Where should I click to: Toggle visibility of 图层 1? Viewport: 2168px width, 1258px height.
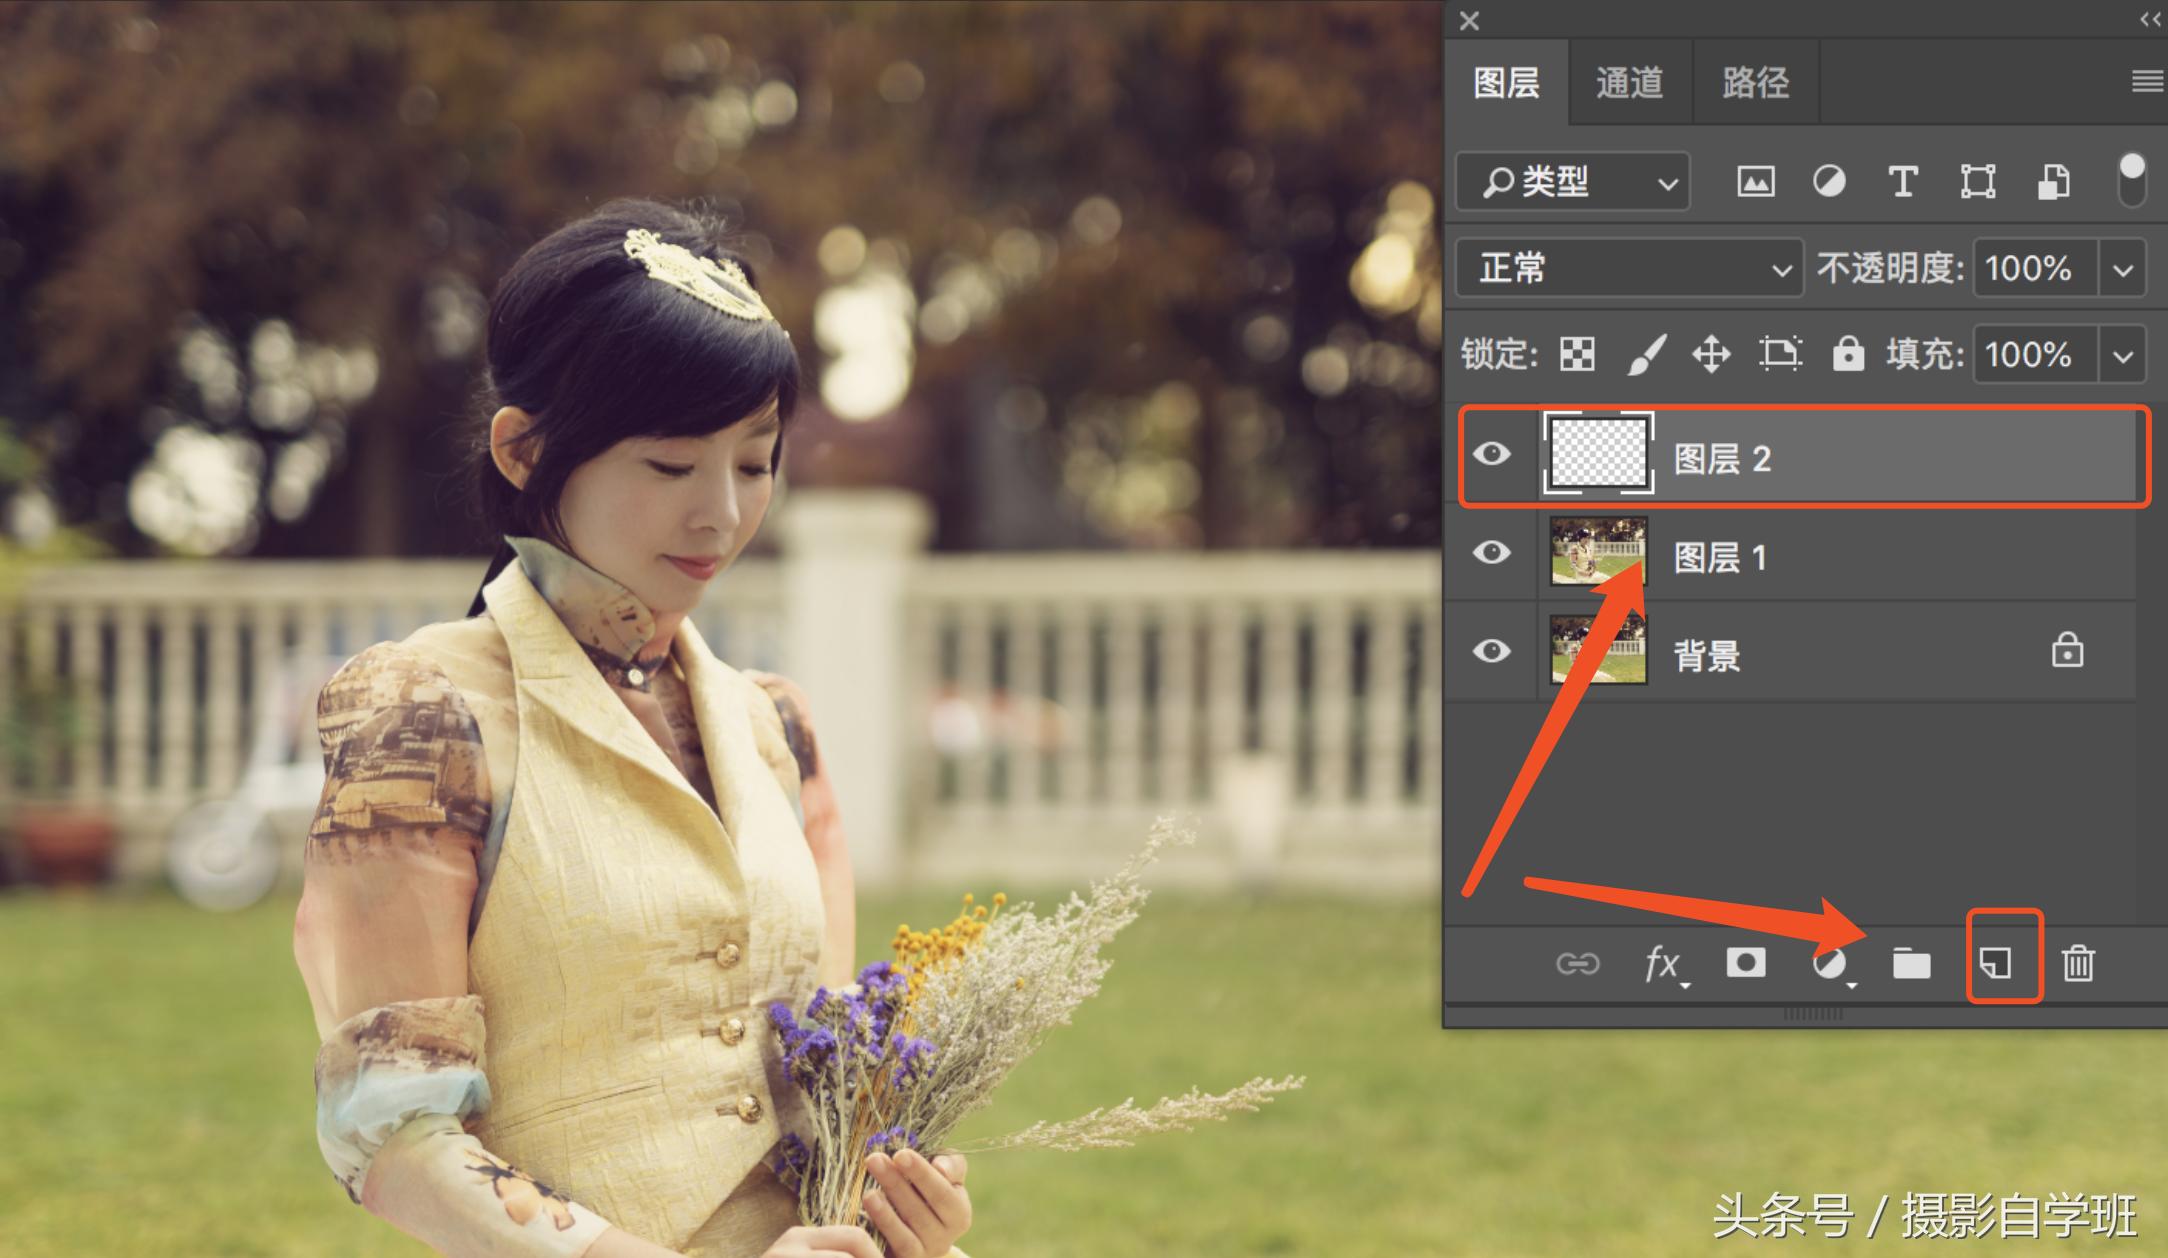1492,553
